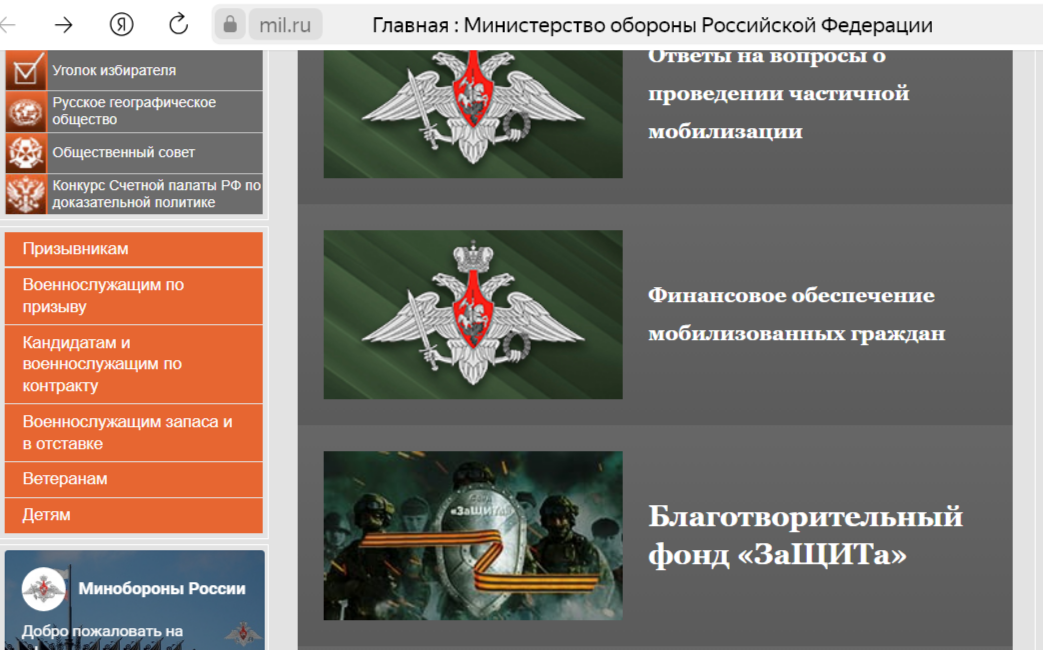The height and width of the screenshot is (650, 1043).
Task: Select Кандидатам и военнослужащим по контракту
Action: 134,364
